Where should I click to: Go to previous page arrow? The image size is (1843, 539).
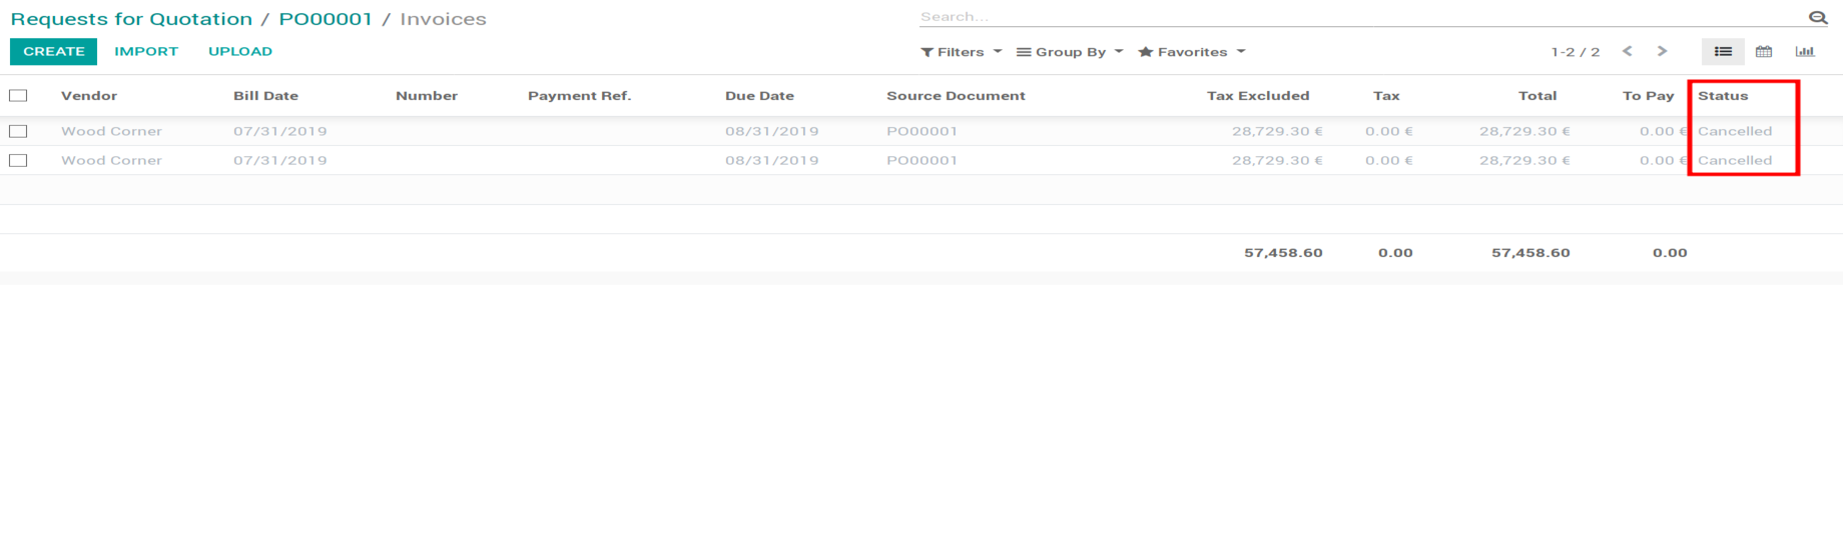tap(1627, 52)
